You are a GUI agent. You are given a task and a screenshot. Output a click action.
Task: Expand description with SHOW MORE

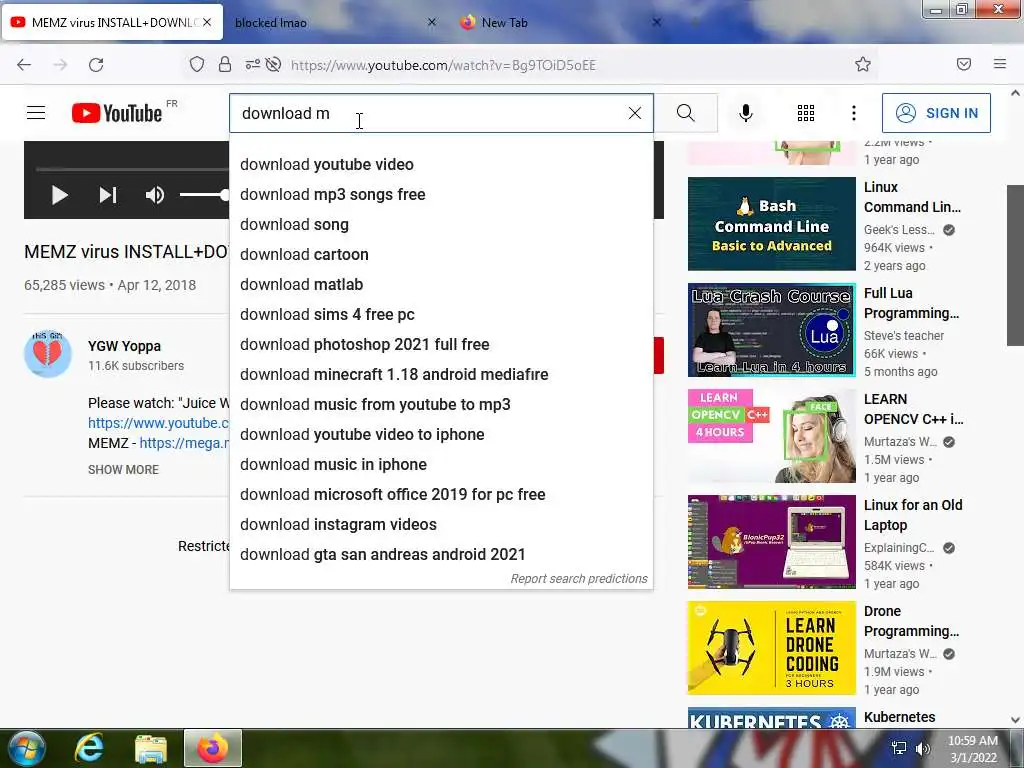[x=123, y=470]
